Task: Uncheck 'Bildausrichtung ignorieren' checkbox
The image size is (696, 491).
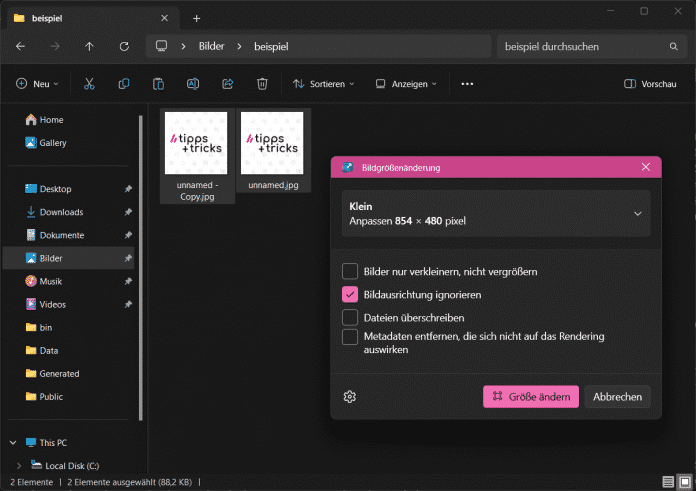Action: click(x=350, y=295)
